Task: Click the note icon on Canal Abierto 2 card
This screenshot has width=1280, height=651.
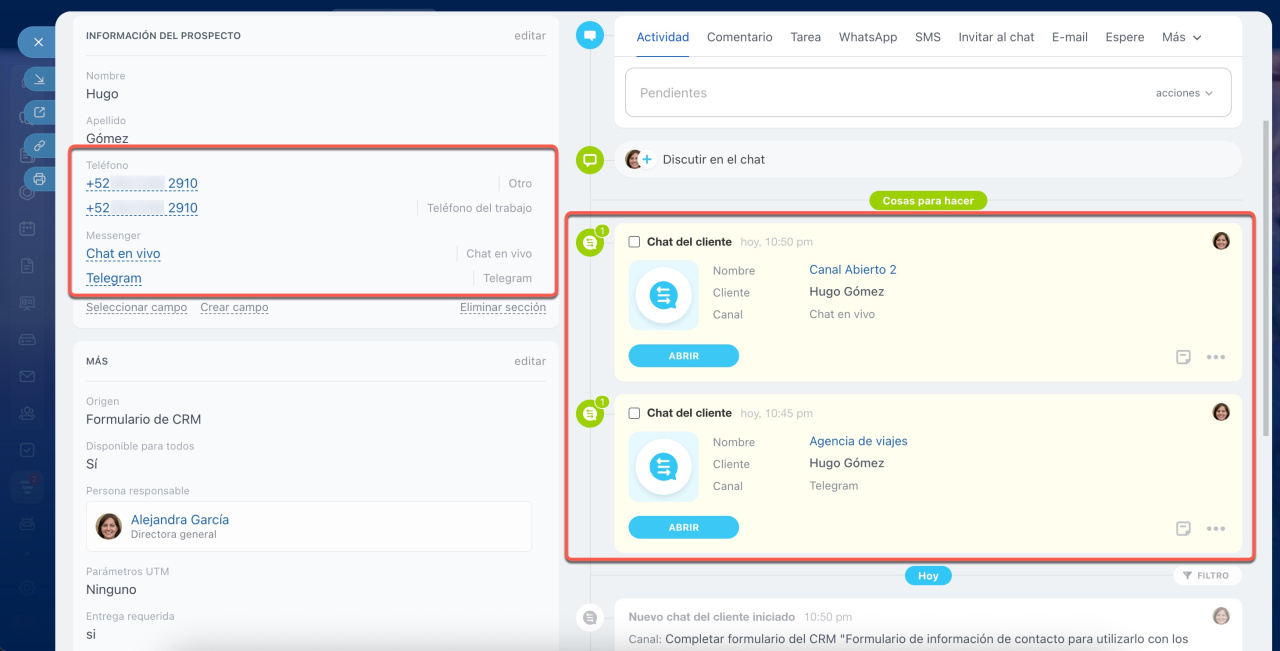Action: pyautogui.click(x=1183, y=357)
